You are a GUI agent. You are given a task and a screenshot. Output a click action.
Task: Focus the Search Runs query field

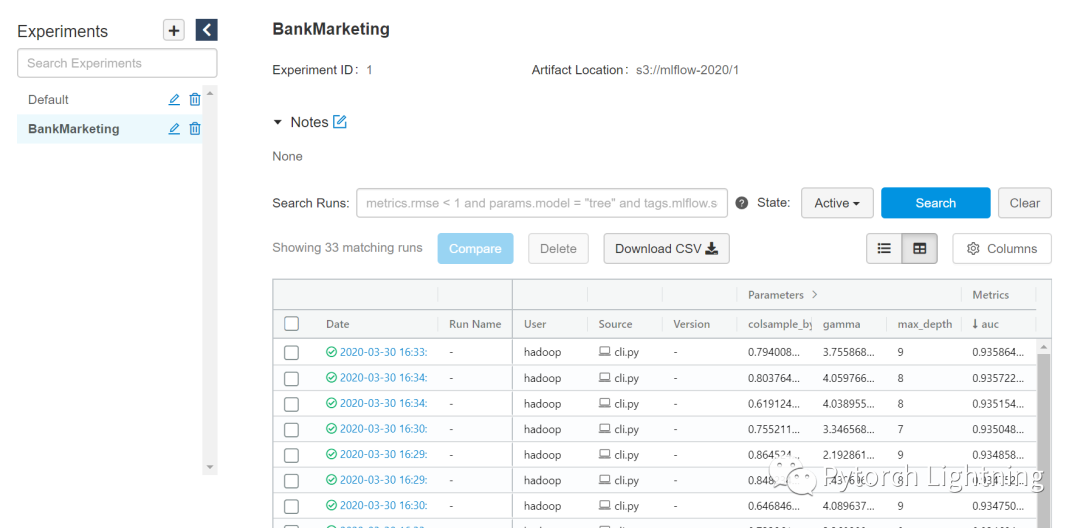point(542,203)
